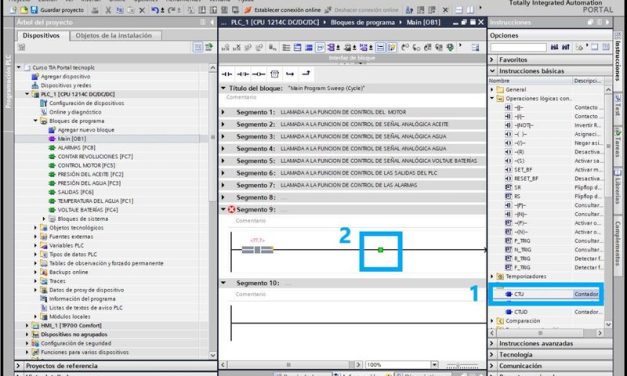Expand Segmento 5 network

(223, 161)
